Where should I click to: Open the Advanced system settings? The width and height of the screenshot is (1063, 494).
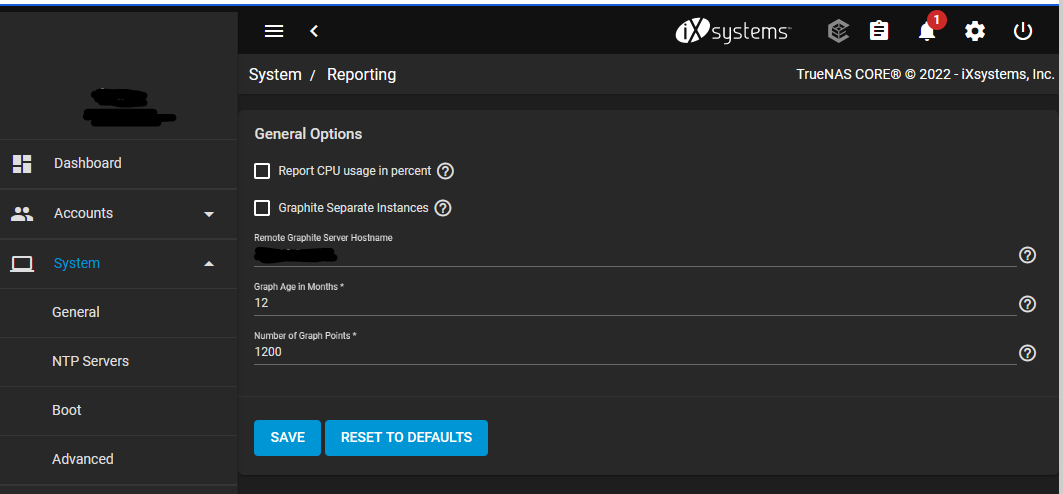pos(82,459)
